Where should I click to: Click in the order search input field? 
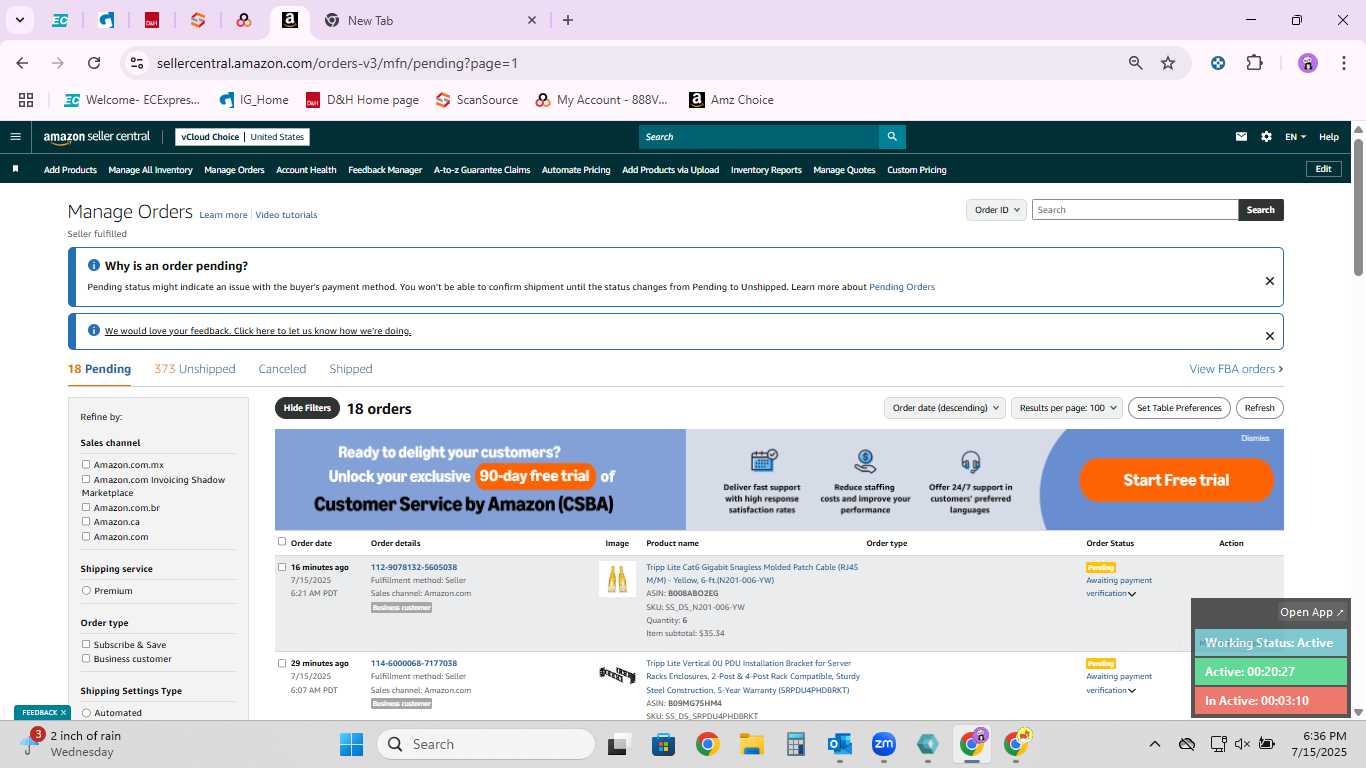(x=1135, y=210)
